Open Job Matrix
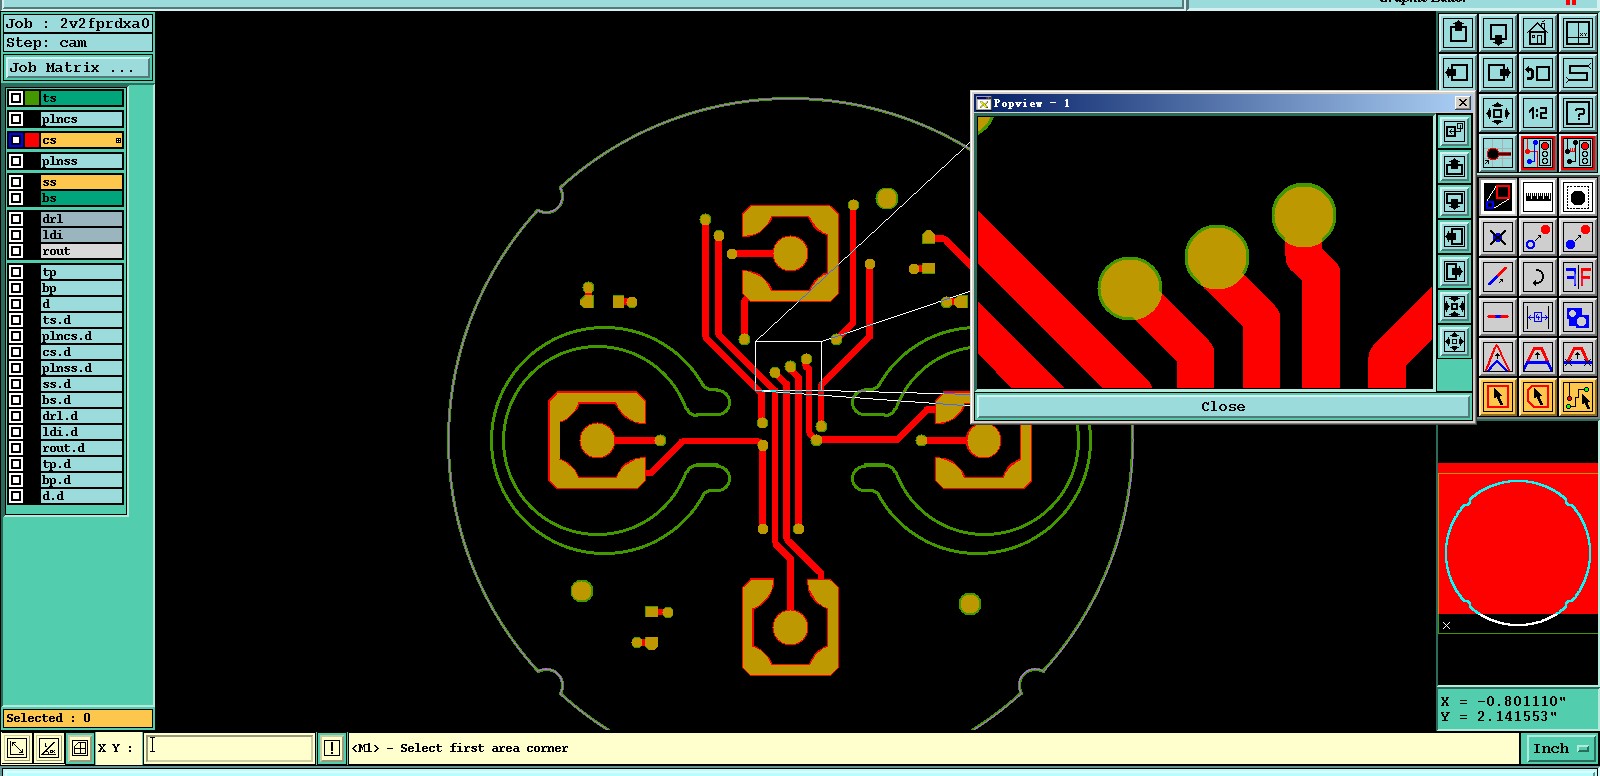1600x776 pixels. [78, 68]
